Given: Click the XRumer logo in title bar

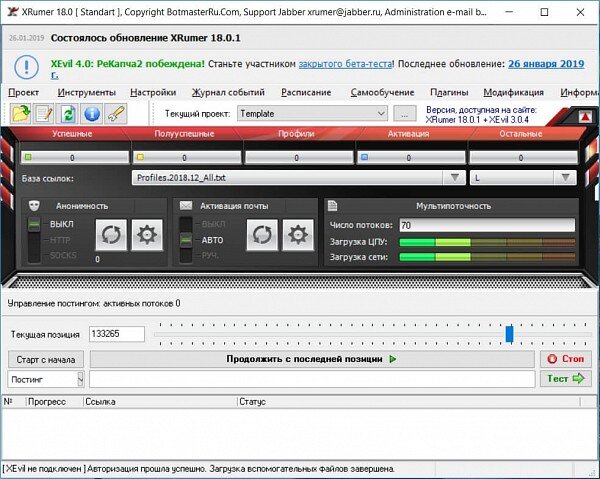Looking at the screenshot, I should [13, 11].
